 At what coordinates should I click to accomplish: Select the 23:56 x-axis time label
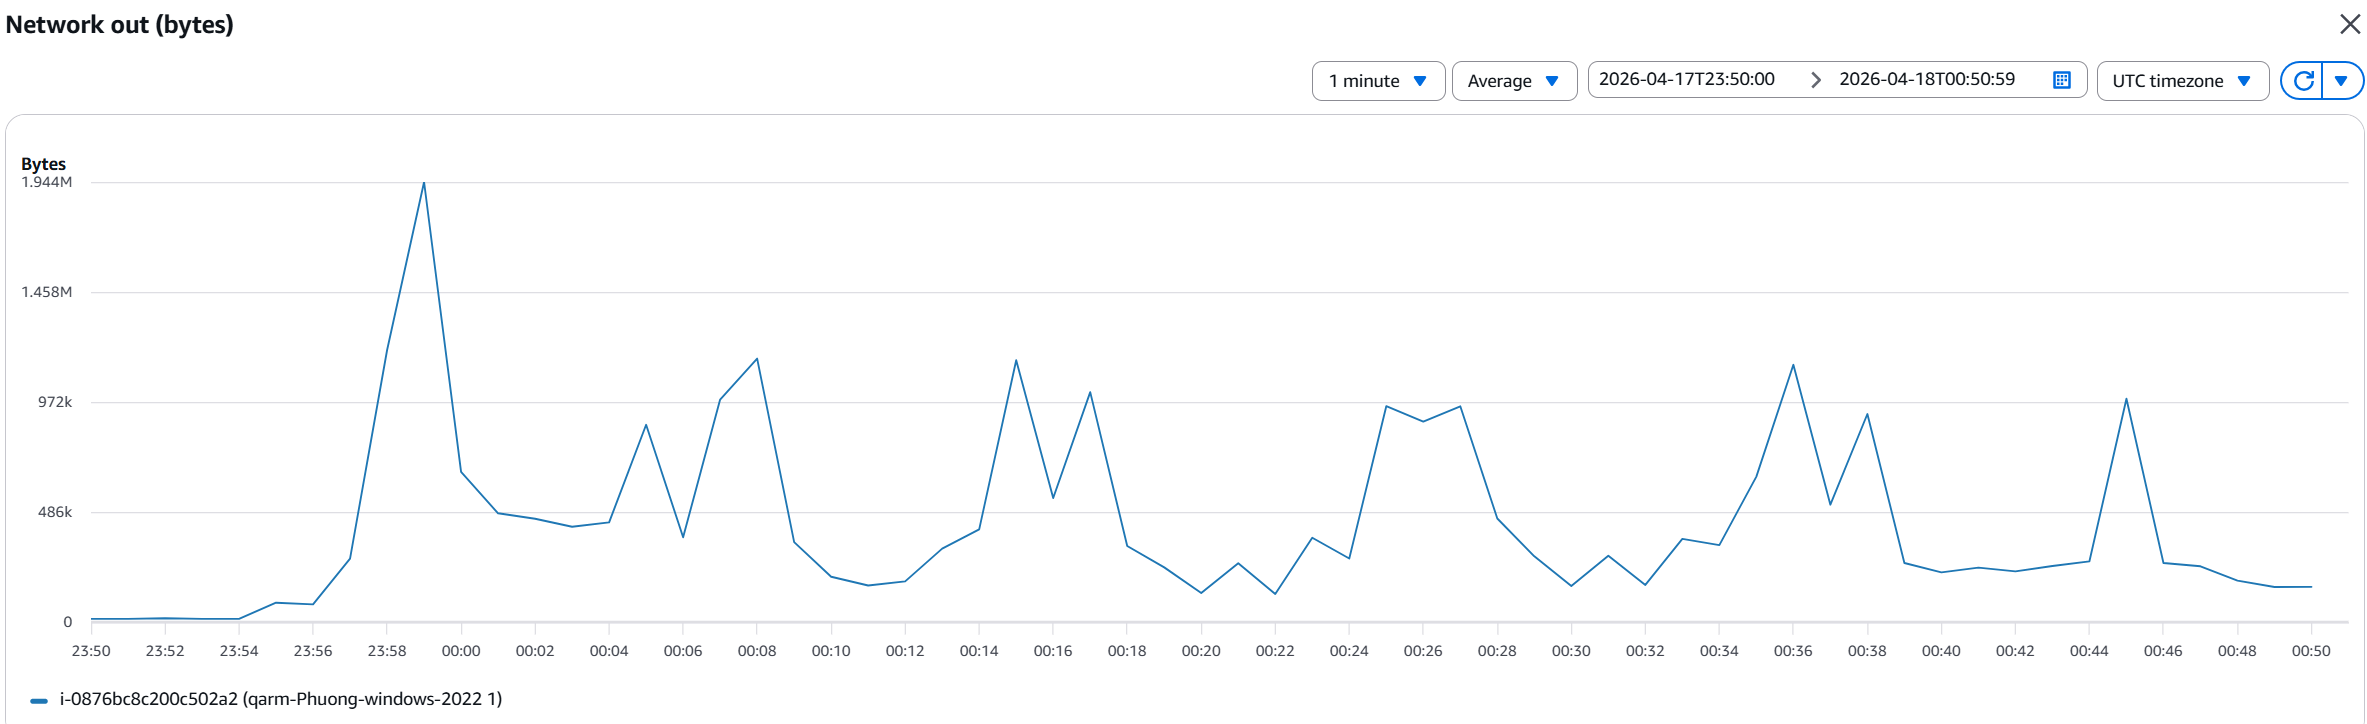[x=313, y=651]
